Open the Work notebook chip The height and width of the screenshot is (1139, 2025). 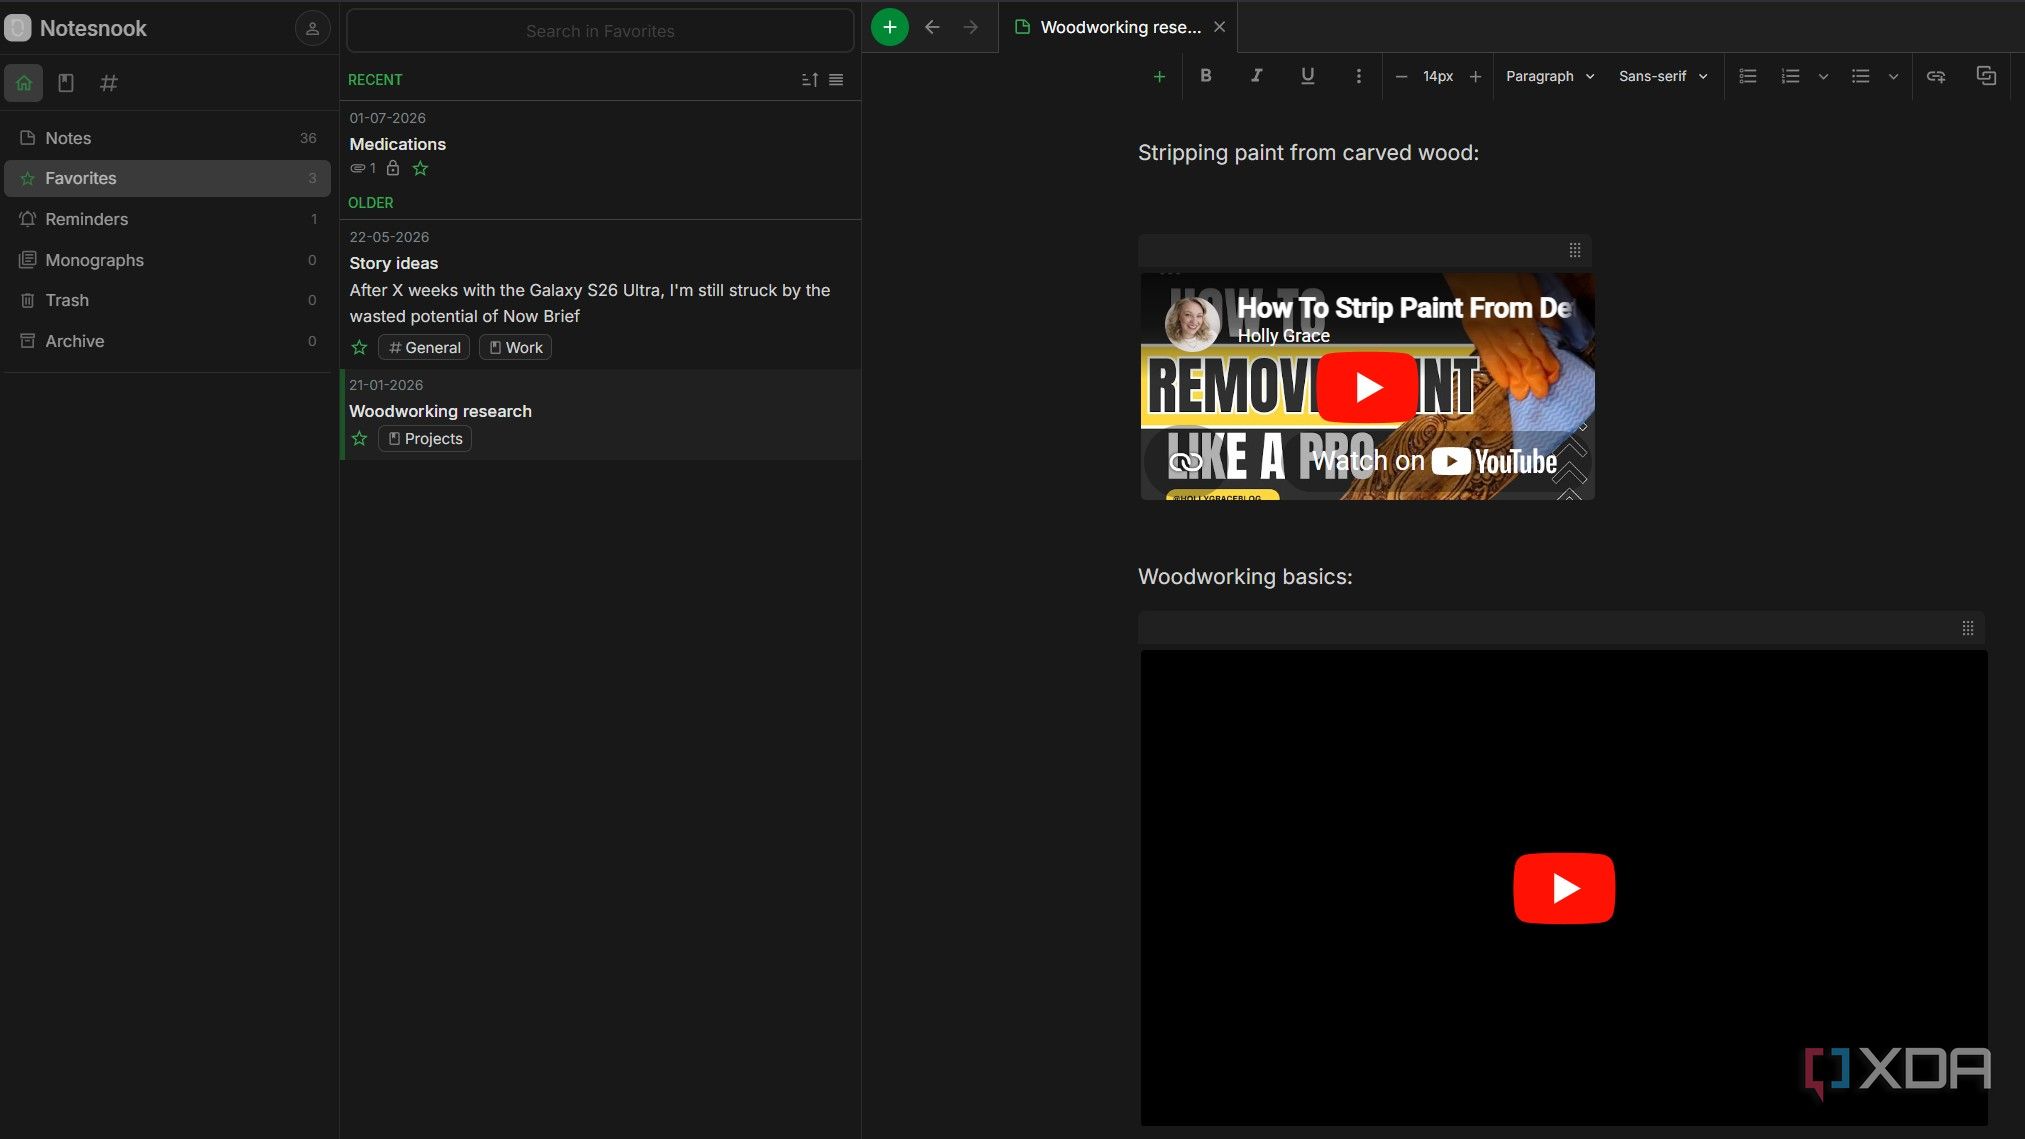pyautogui.click(x=515, y=347)
